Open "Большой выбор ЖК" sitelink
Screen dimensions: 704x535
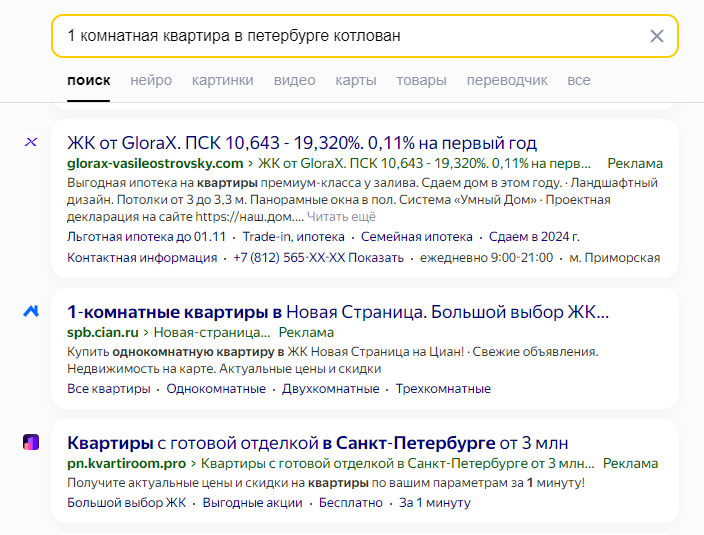127,503
